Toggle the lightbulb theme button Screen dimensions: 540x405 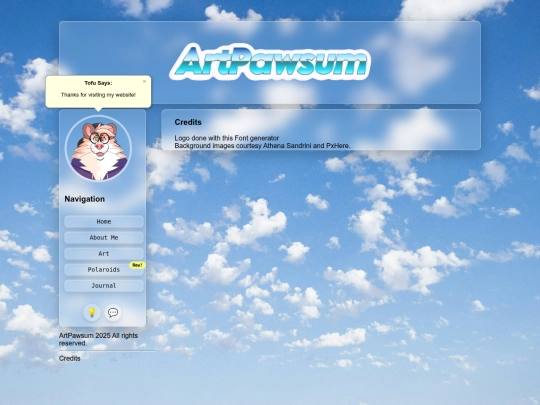pos(92,312)
